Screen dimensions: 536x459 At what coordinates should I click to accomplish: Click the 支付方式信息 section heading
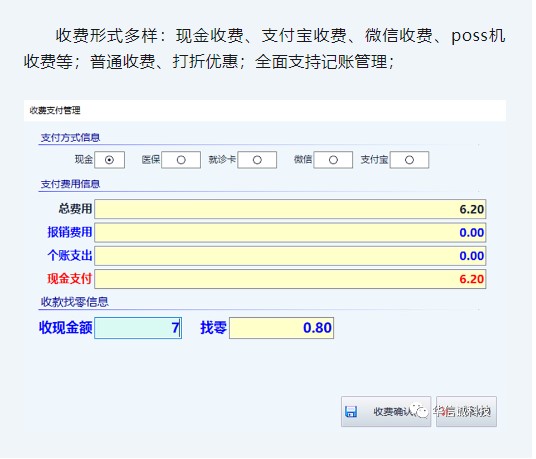tap(70, 138)
